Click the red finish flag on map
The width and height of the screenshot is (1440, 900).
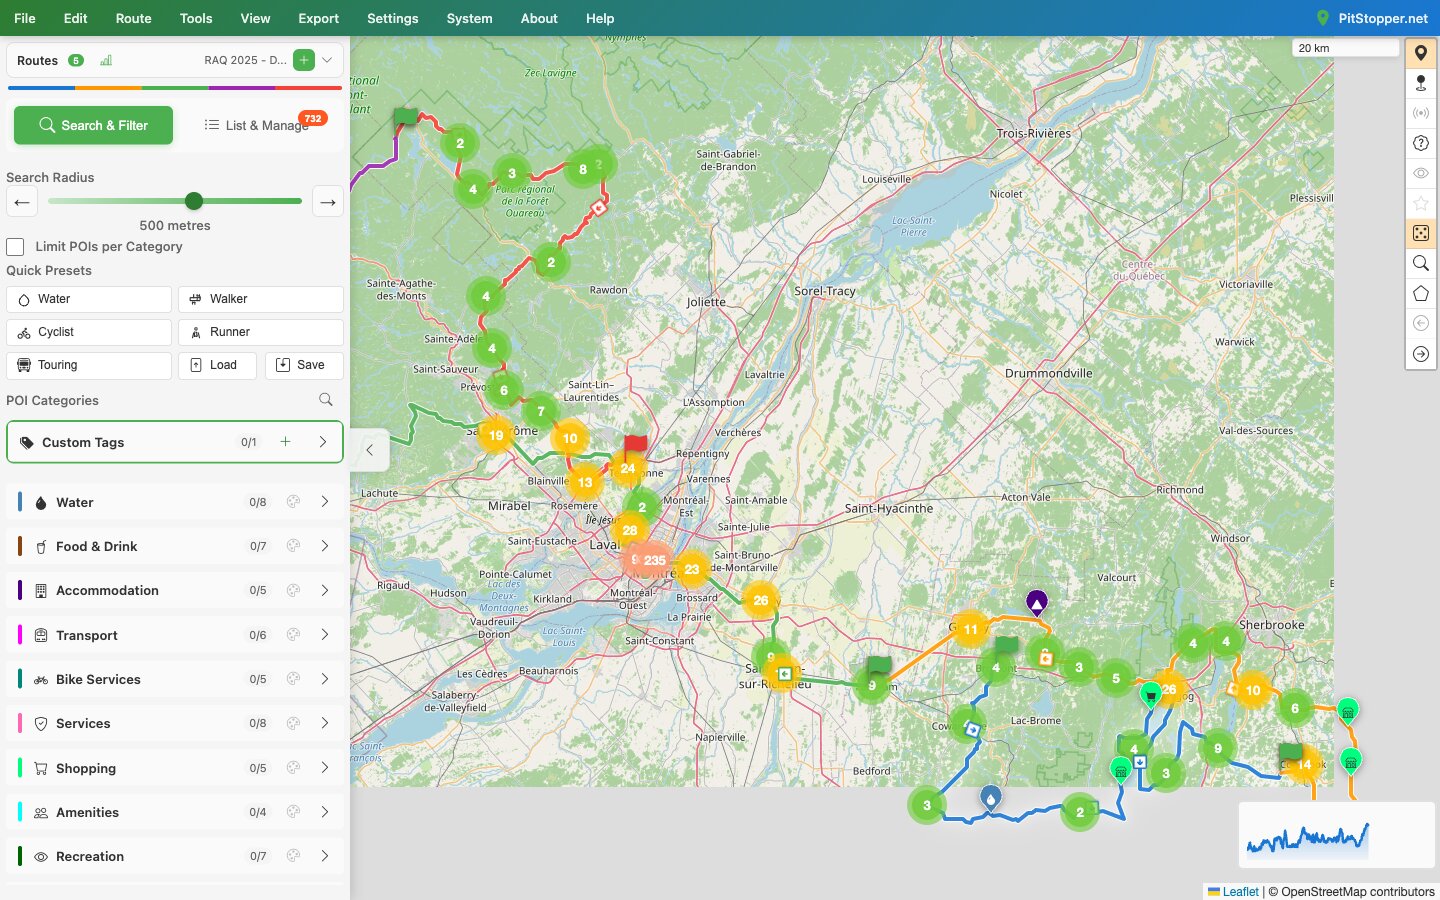click(635, 445)
